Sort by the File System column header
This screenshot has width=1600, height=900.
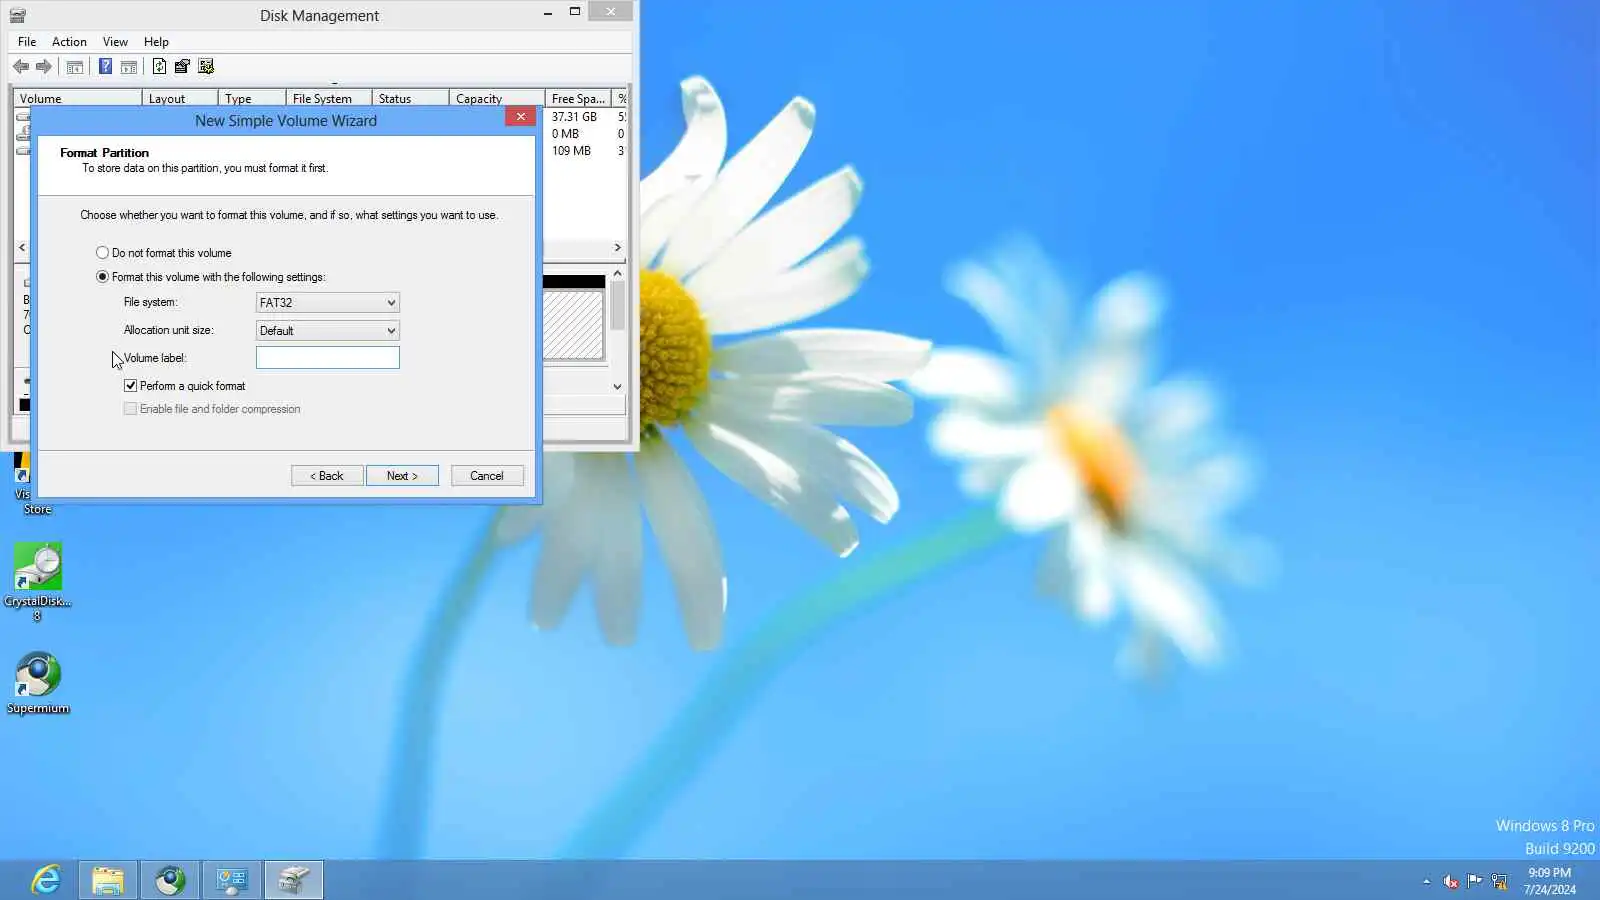pos(329,99)
